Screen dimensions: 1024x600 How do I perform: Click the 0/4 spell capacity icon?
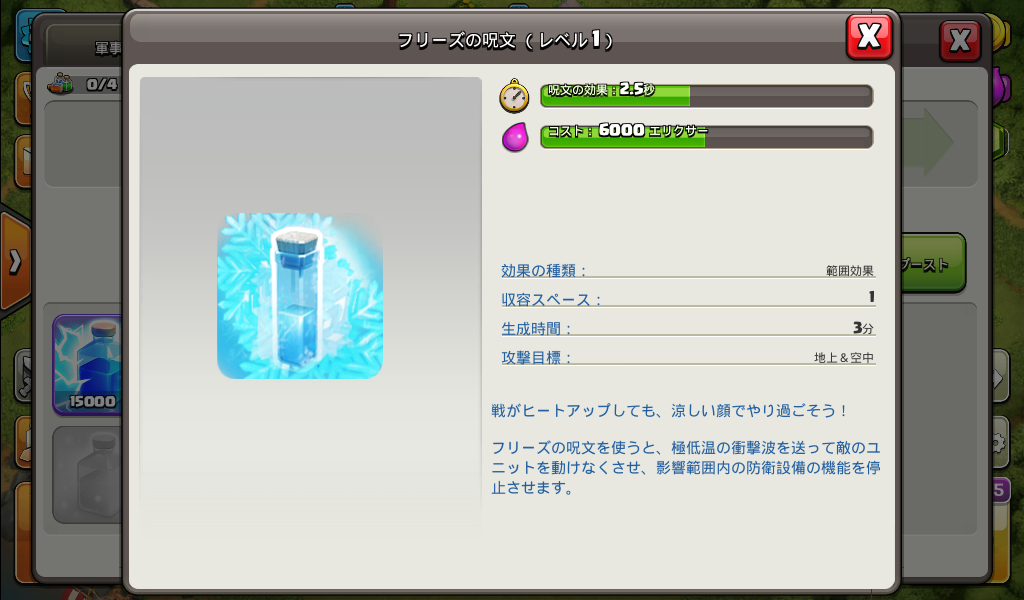[61, 84]
